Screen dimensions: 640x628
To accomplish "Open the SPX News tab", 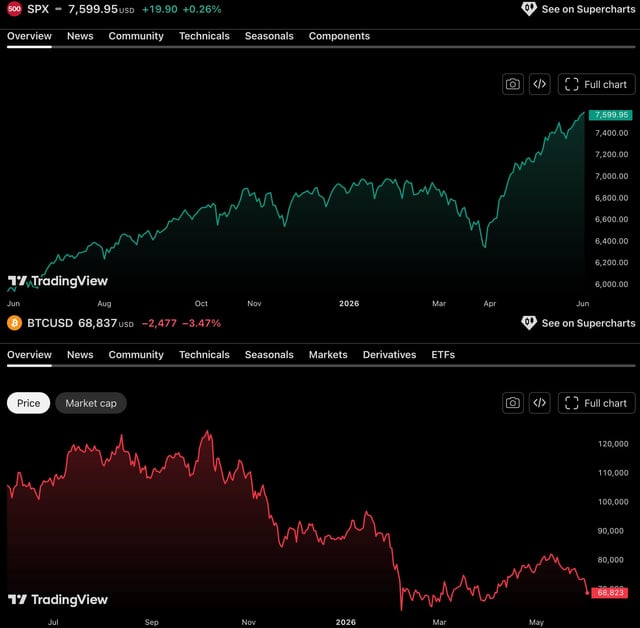I will pyautogui.click(x=80, y=36).
